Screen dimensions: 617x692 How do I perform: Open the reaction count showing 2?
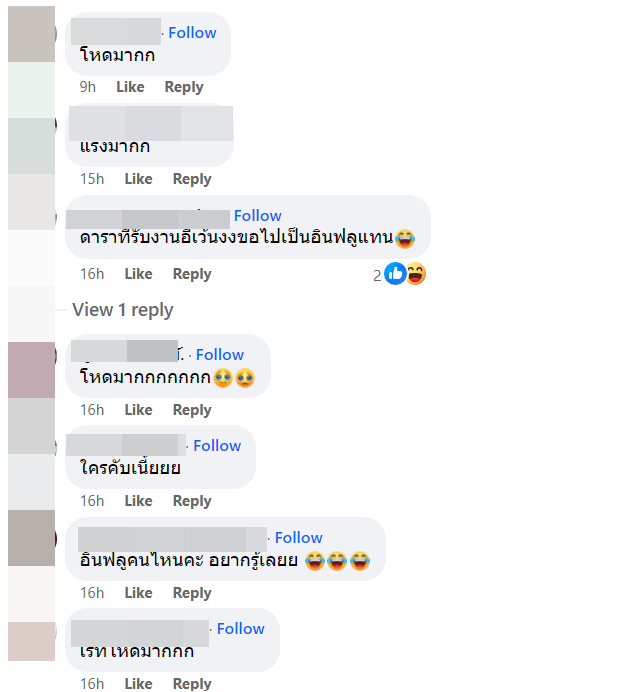point(377,276)
